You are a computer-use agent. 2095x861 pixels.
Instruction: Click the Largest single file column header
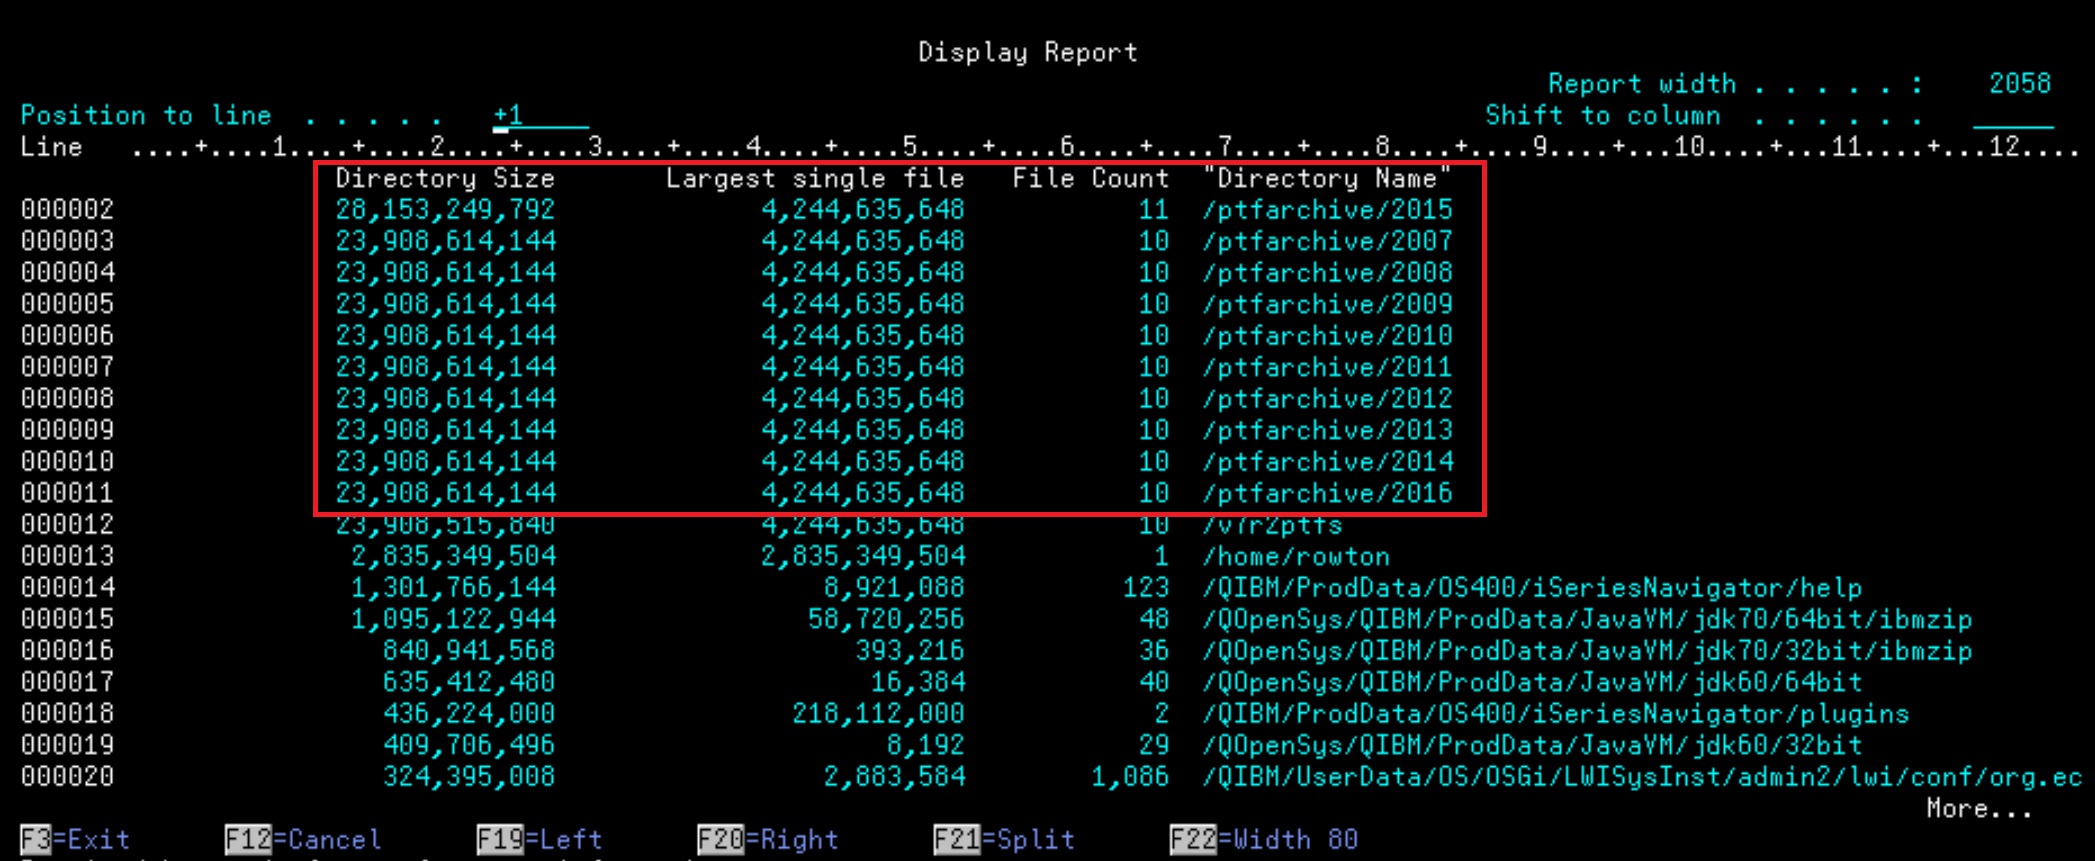814,179
